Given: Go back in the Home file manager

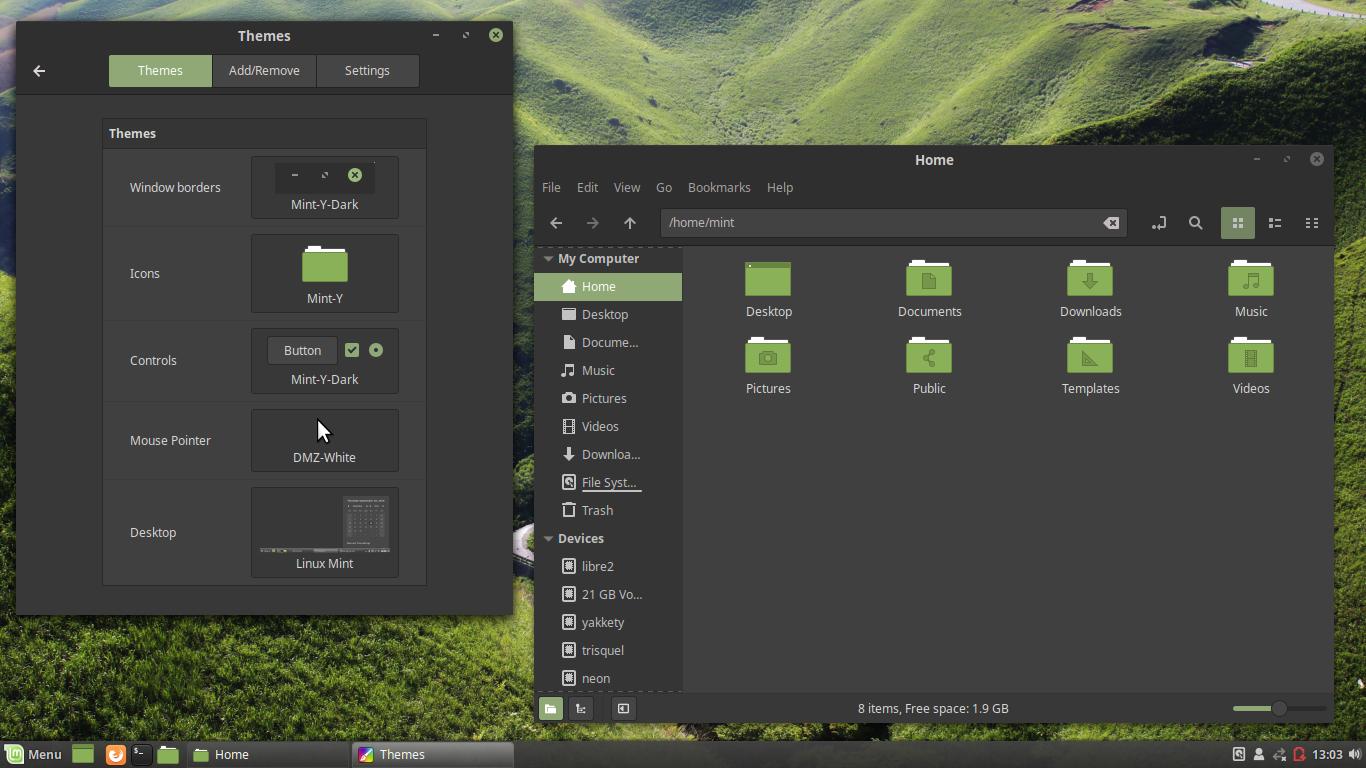Looking at the screenshot, I should (x=556, y=223).
